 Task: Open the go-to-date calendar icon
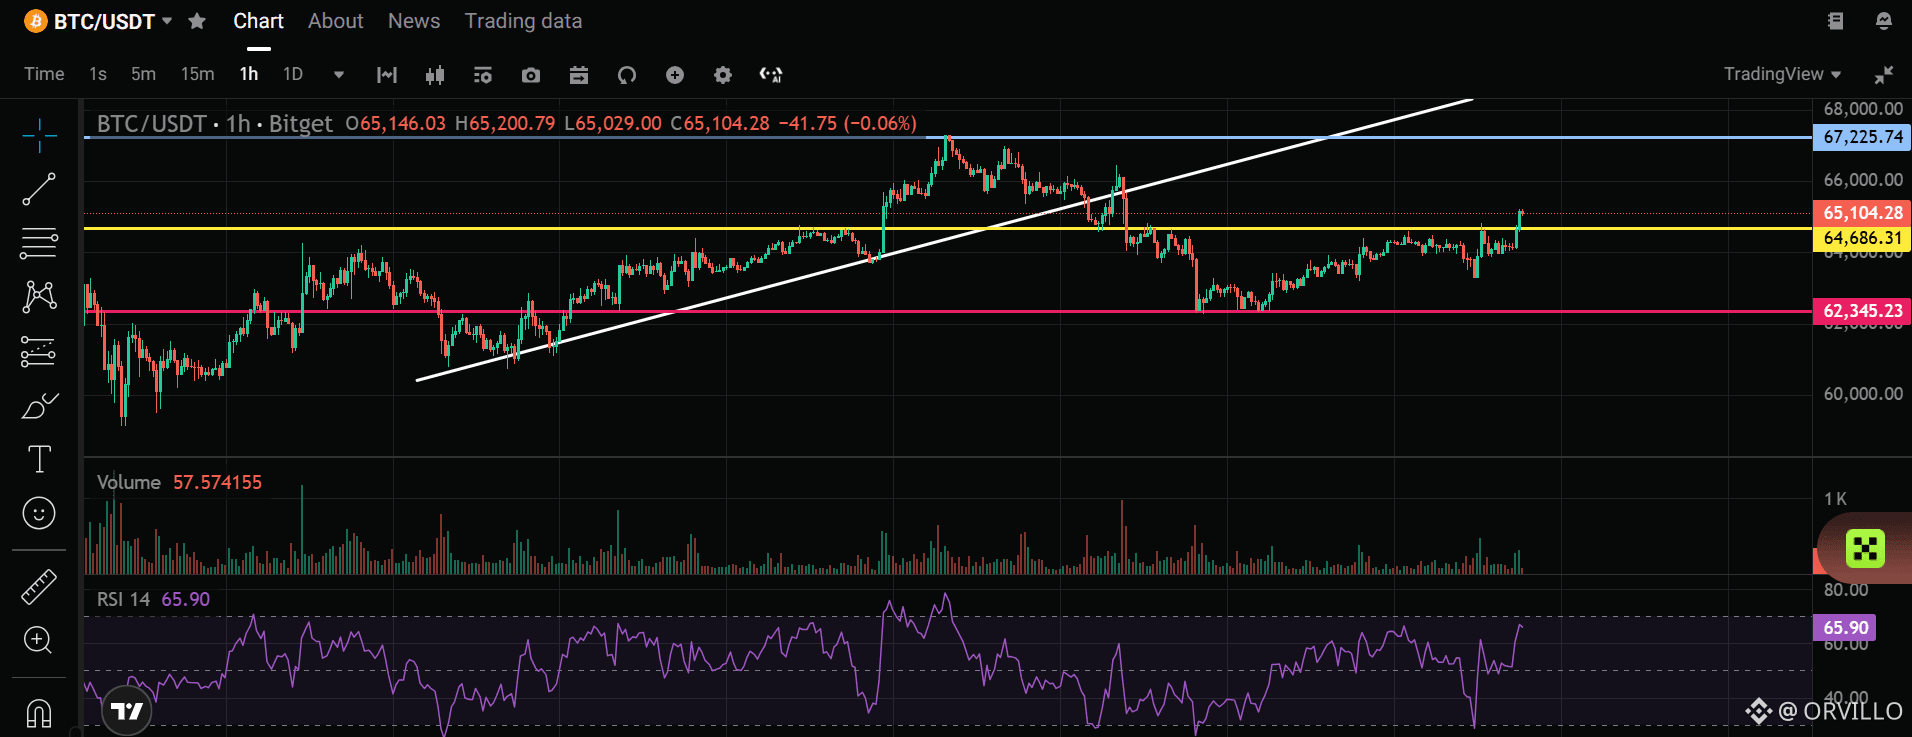click(x=579, y=75)
